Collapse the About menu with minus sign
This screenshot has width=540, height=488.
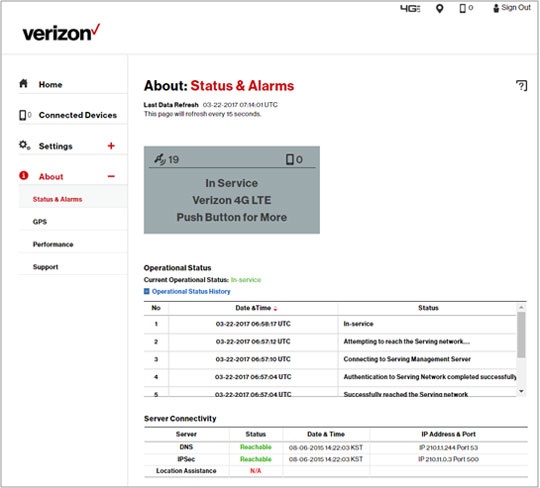click(111, 176)
